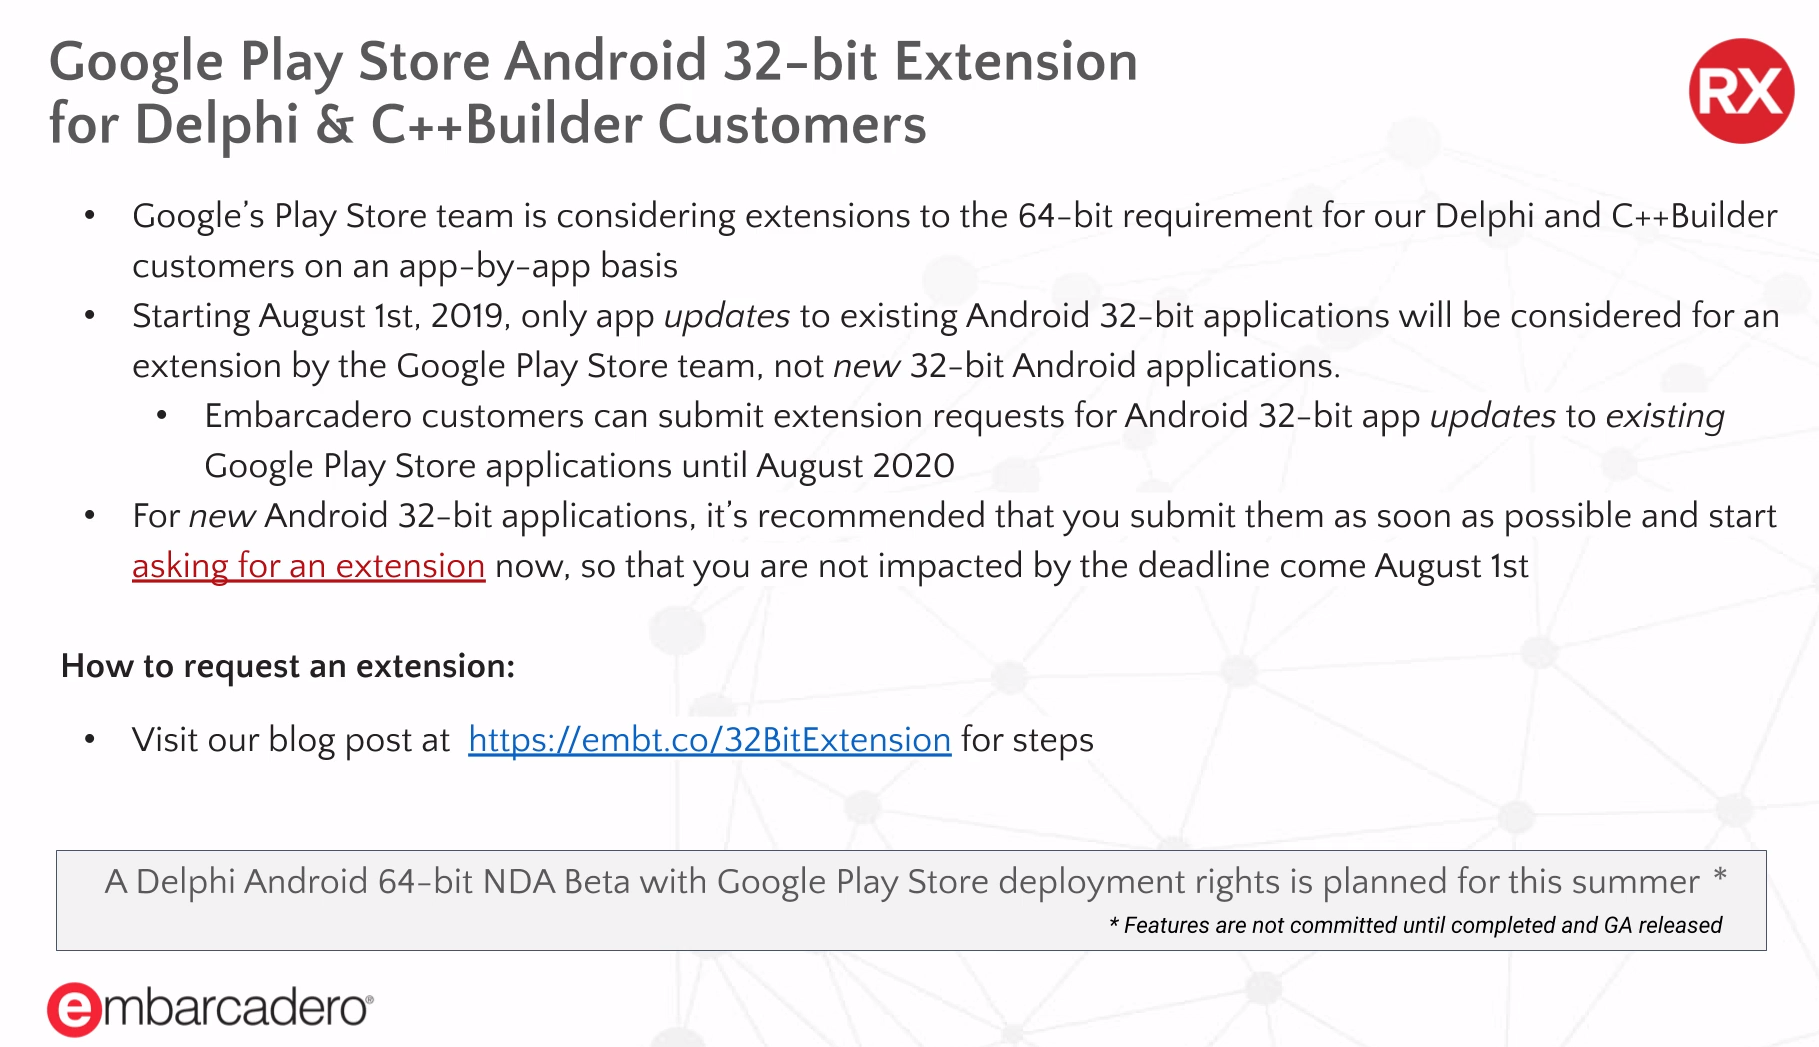Click the text 'For new Android 32-bit applications'
This screenshot has height=1047, width=1819.
(x=411, y=516)
